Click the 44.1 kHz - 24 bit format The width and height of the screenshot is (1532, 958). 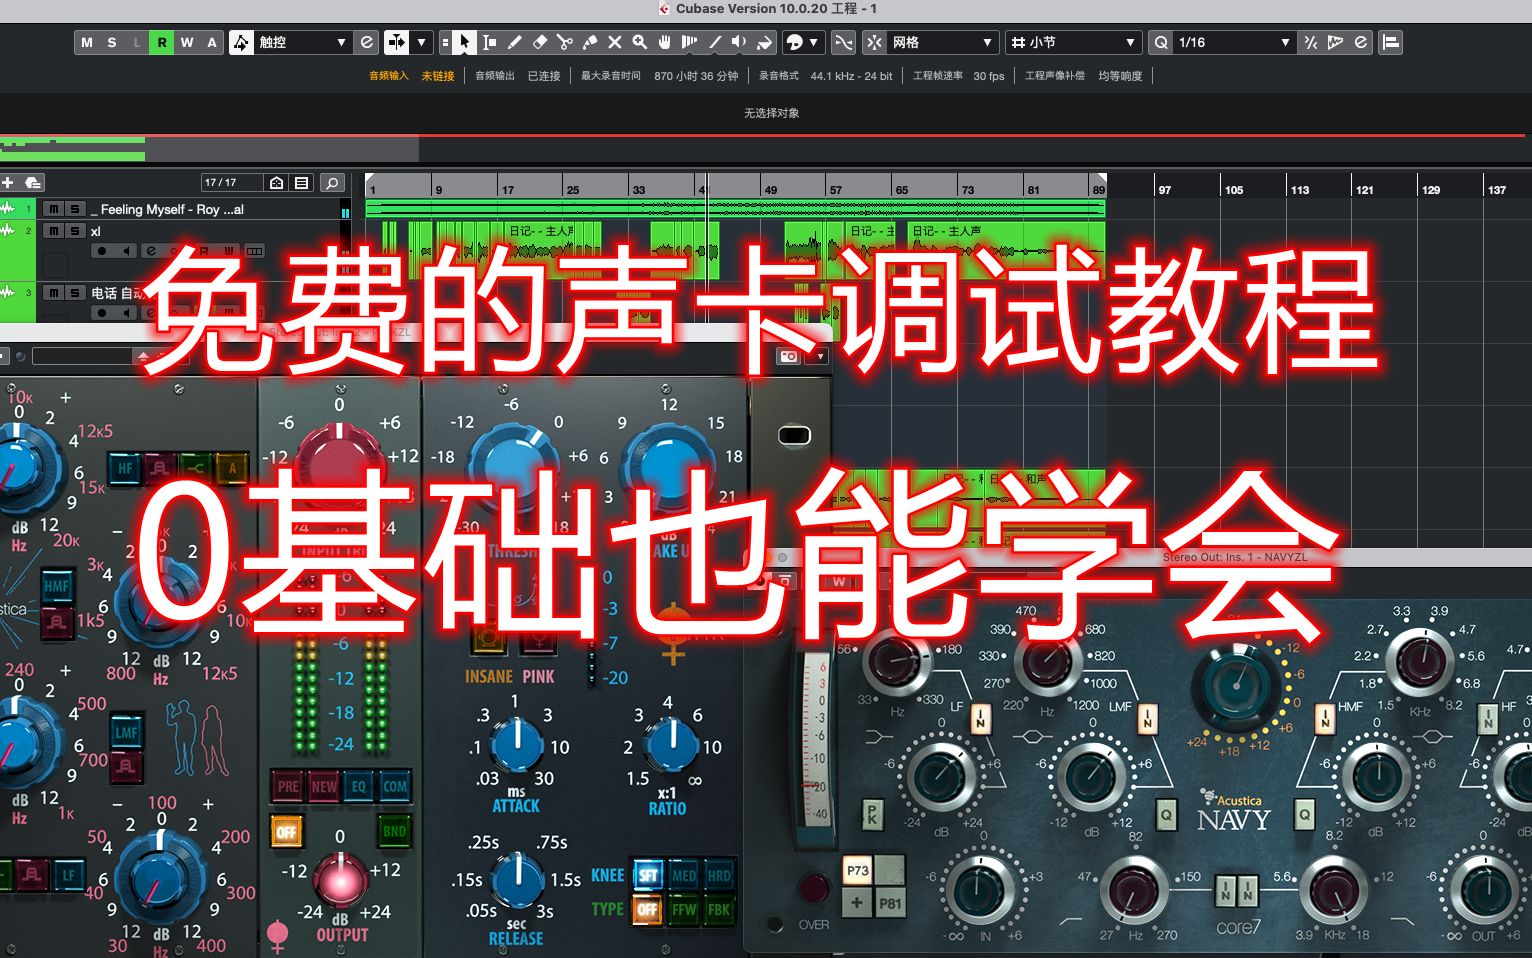point(851,76)
